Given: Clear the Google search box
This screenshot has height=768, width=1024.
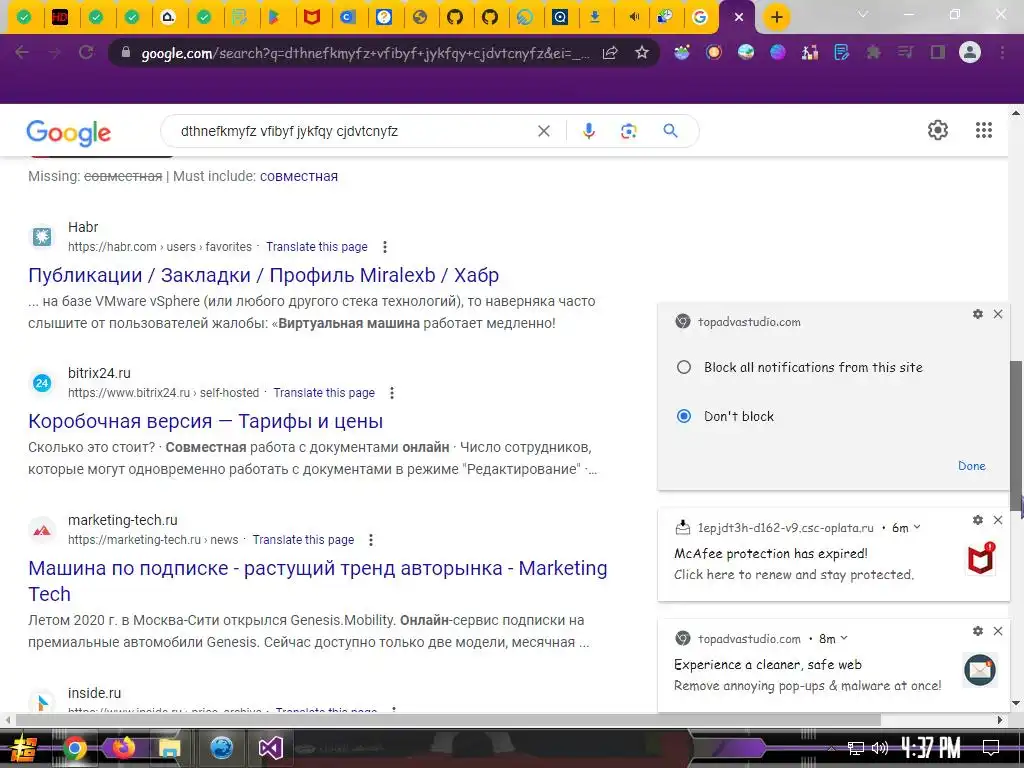Looking at the screenshot, I should pos(543,131).
